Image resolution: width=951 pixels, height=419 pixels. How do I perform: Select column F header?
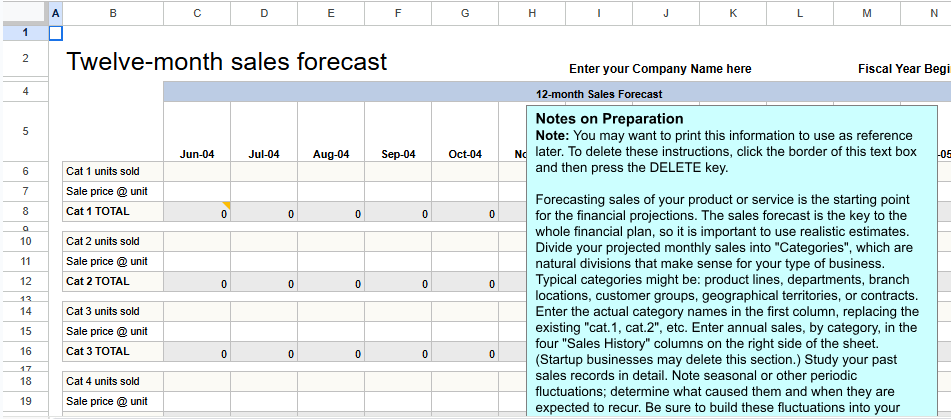(x=398, y=13)
